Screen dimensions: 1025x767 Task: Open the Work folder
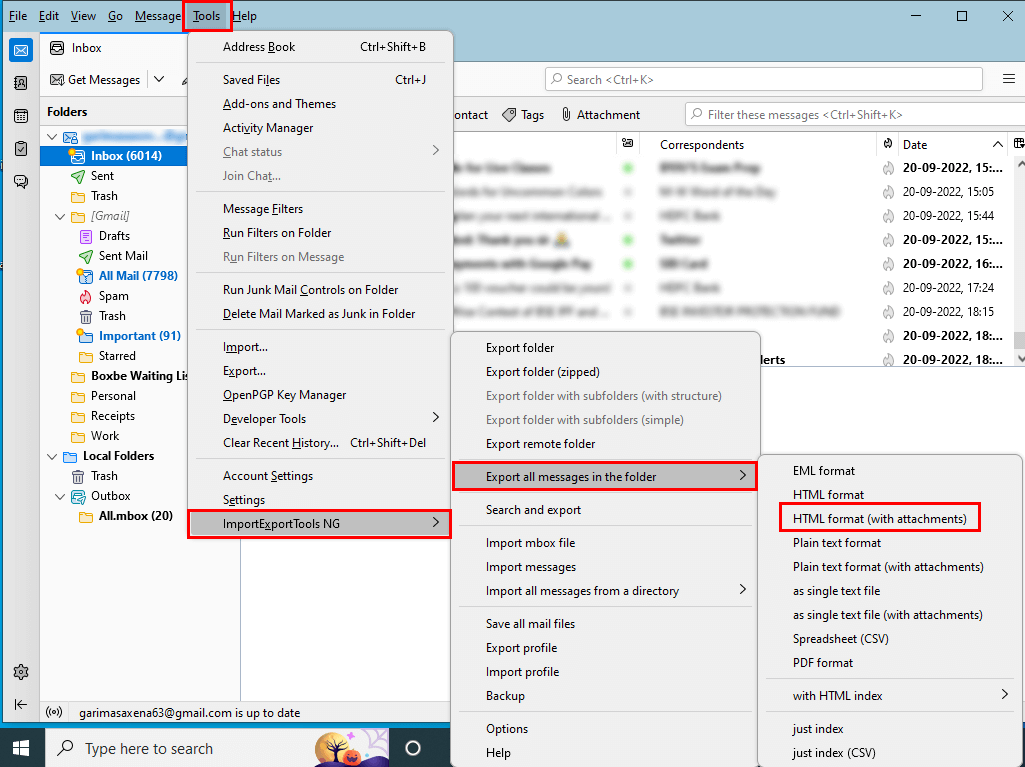pos(105,435)
